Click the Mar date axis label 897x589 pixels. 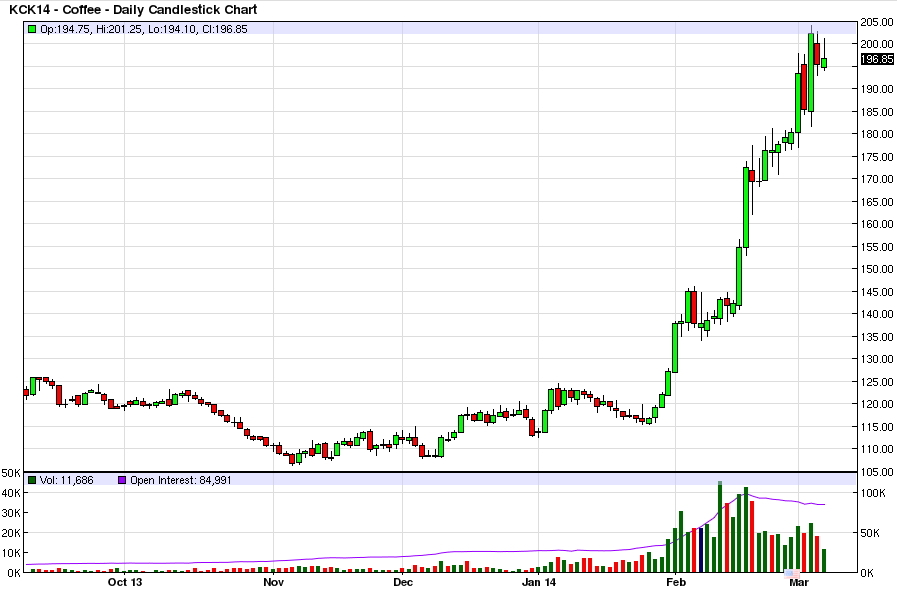click(799, 583)
